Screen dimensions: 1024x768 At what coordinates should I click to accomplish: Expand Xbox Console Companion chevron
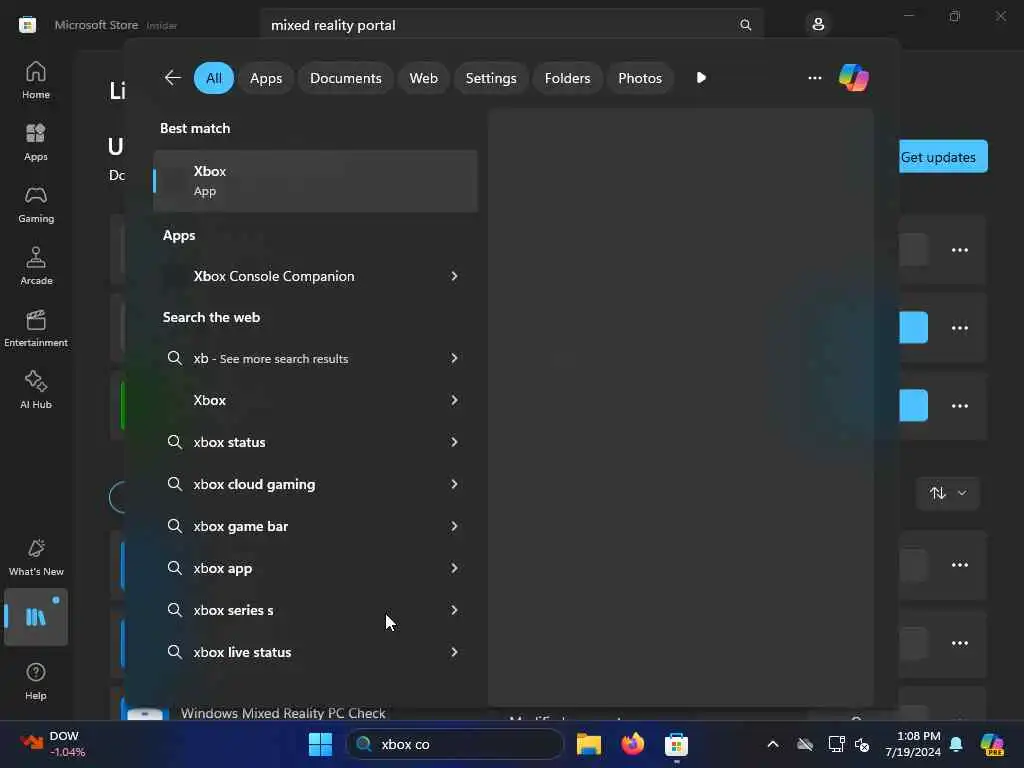click(454, 276)
